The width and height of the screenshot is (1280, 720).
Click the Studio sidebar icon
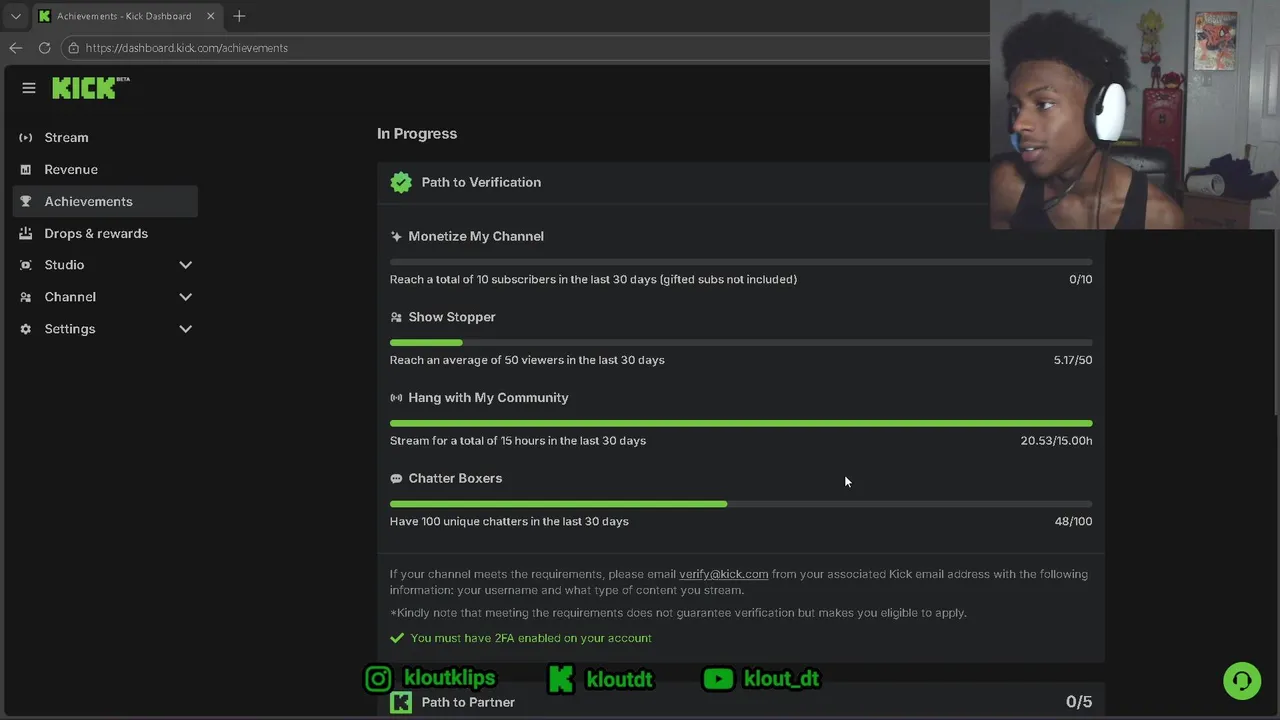point(26,265)
